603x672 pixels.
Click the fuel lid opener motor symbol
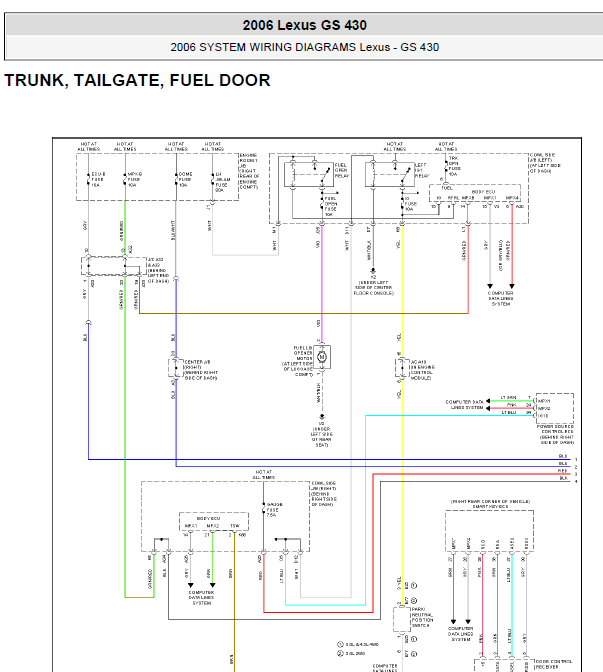tap(322, 357)
